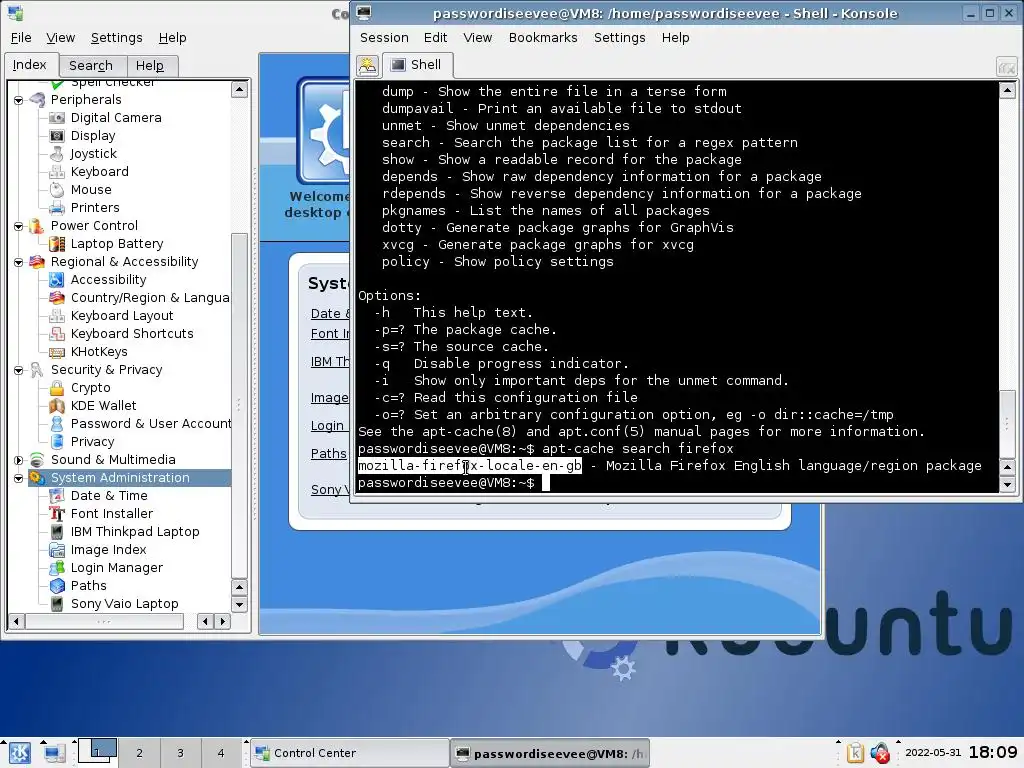1024x768 pixels.
Task: Click the Konsole scrollbar up arrow
Action: point(1007,89)
